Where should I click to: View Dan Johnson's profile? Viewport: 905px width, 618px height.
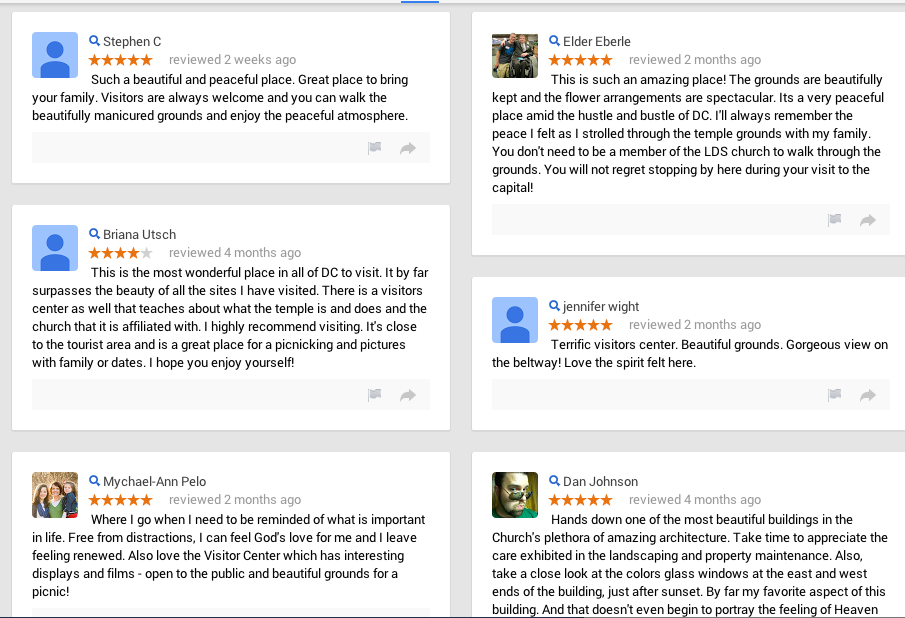600,482
